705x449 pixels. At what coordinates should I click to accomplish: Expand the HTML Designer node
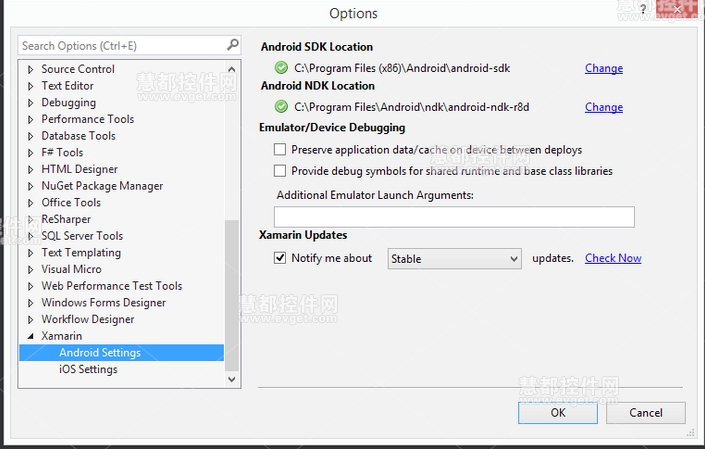(x=31, y=169)
